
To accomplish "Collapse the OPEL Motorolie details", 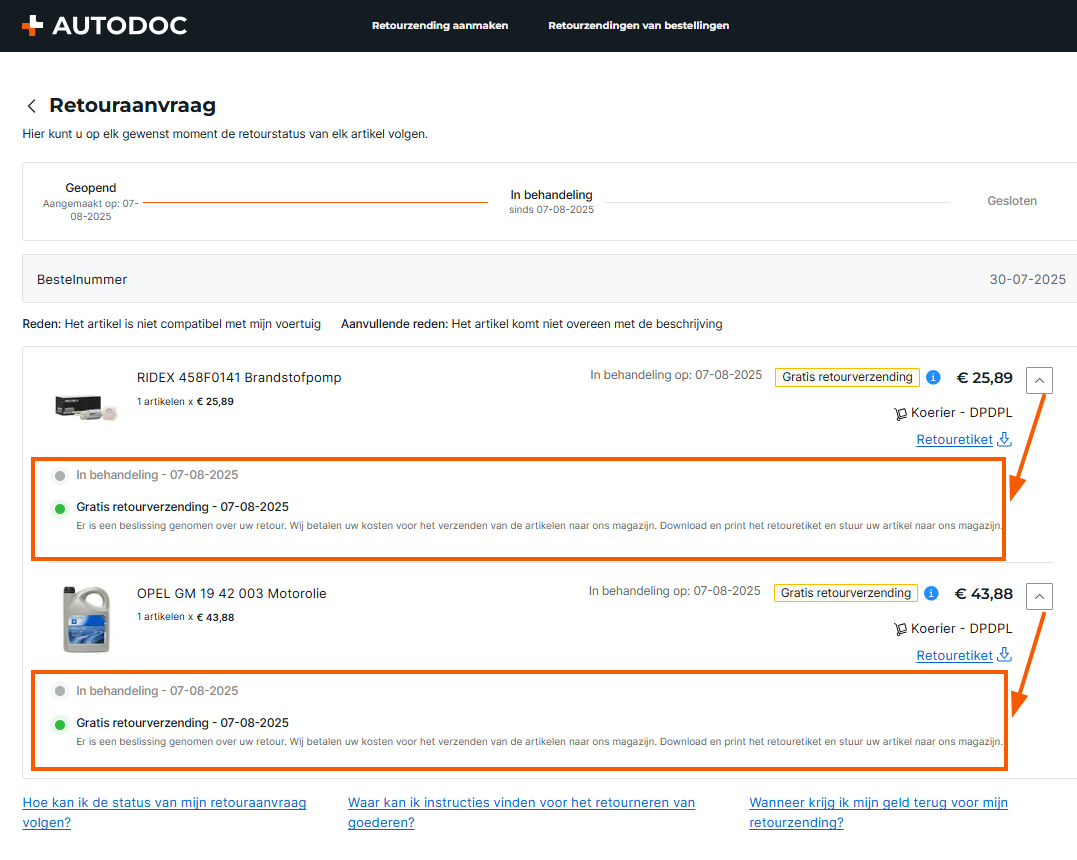I will 1039,596.
